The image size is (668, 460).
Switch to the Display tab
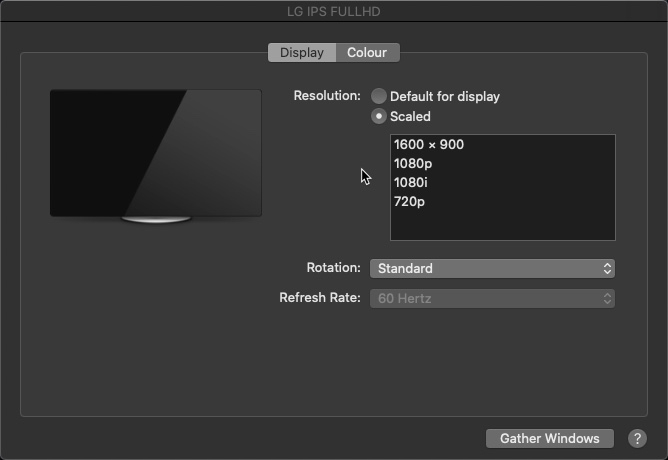[302, 52]
